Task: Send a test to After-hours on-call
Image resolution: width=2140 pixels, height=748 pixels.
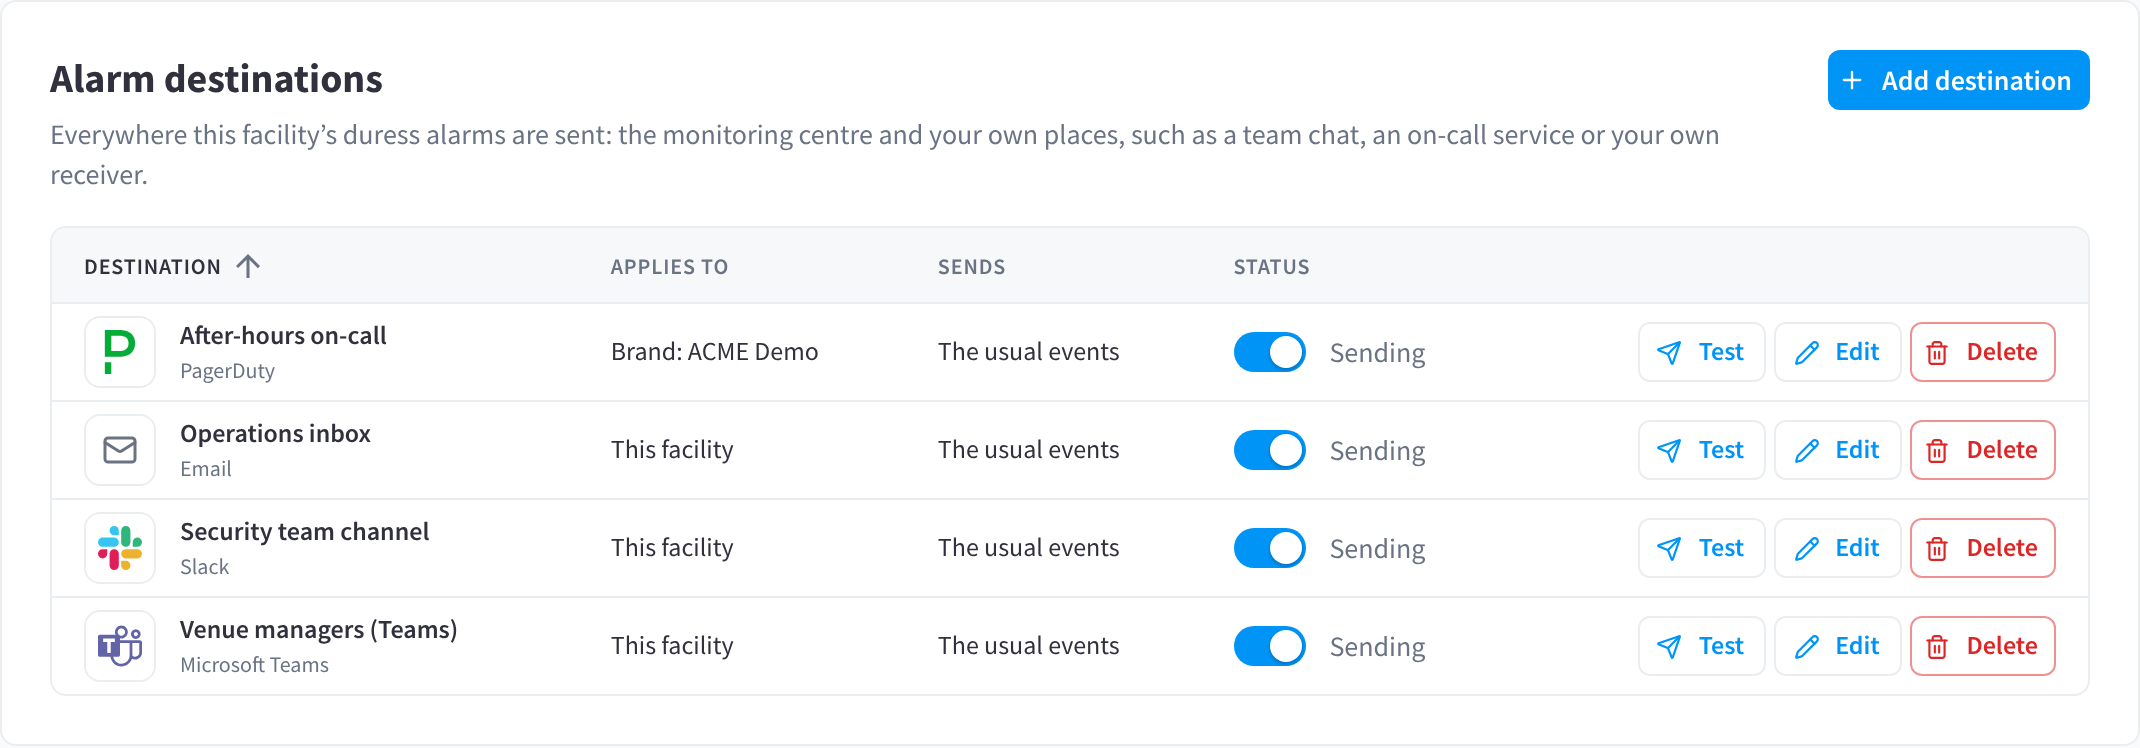Action: point(1701,352)
